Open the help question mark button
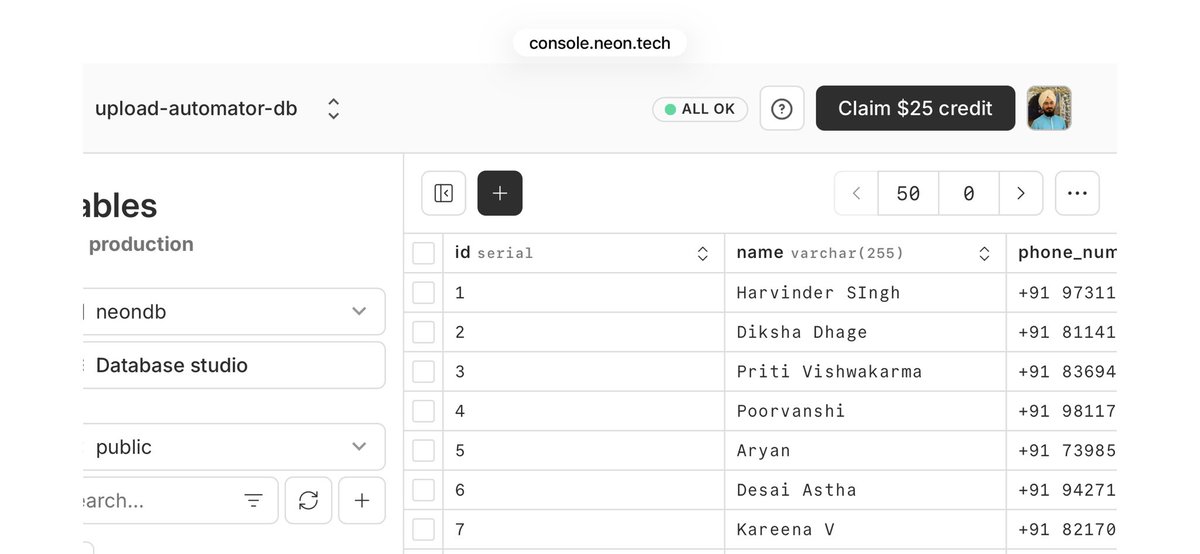The image size is (1200, 554). (x=782, y=108)
